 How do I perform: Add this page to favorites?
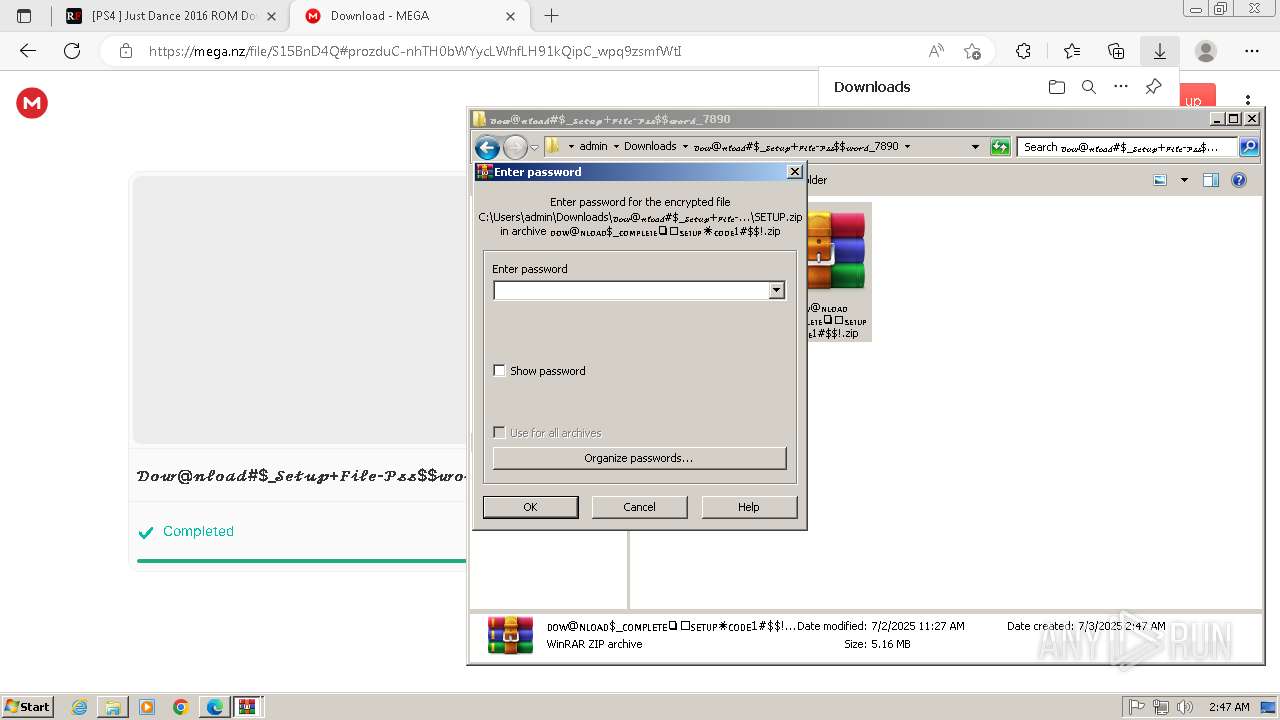tap(972, 51)
